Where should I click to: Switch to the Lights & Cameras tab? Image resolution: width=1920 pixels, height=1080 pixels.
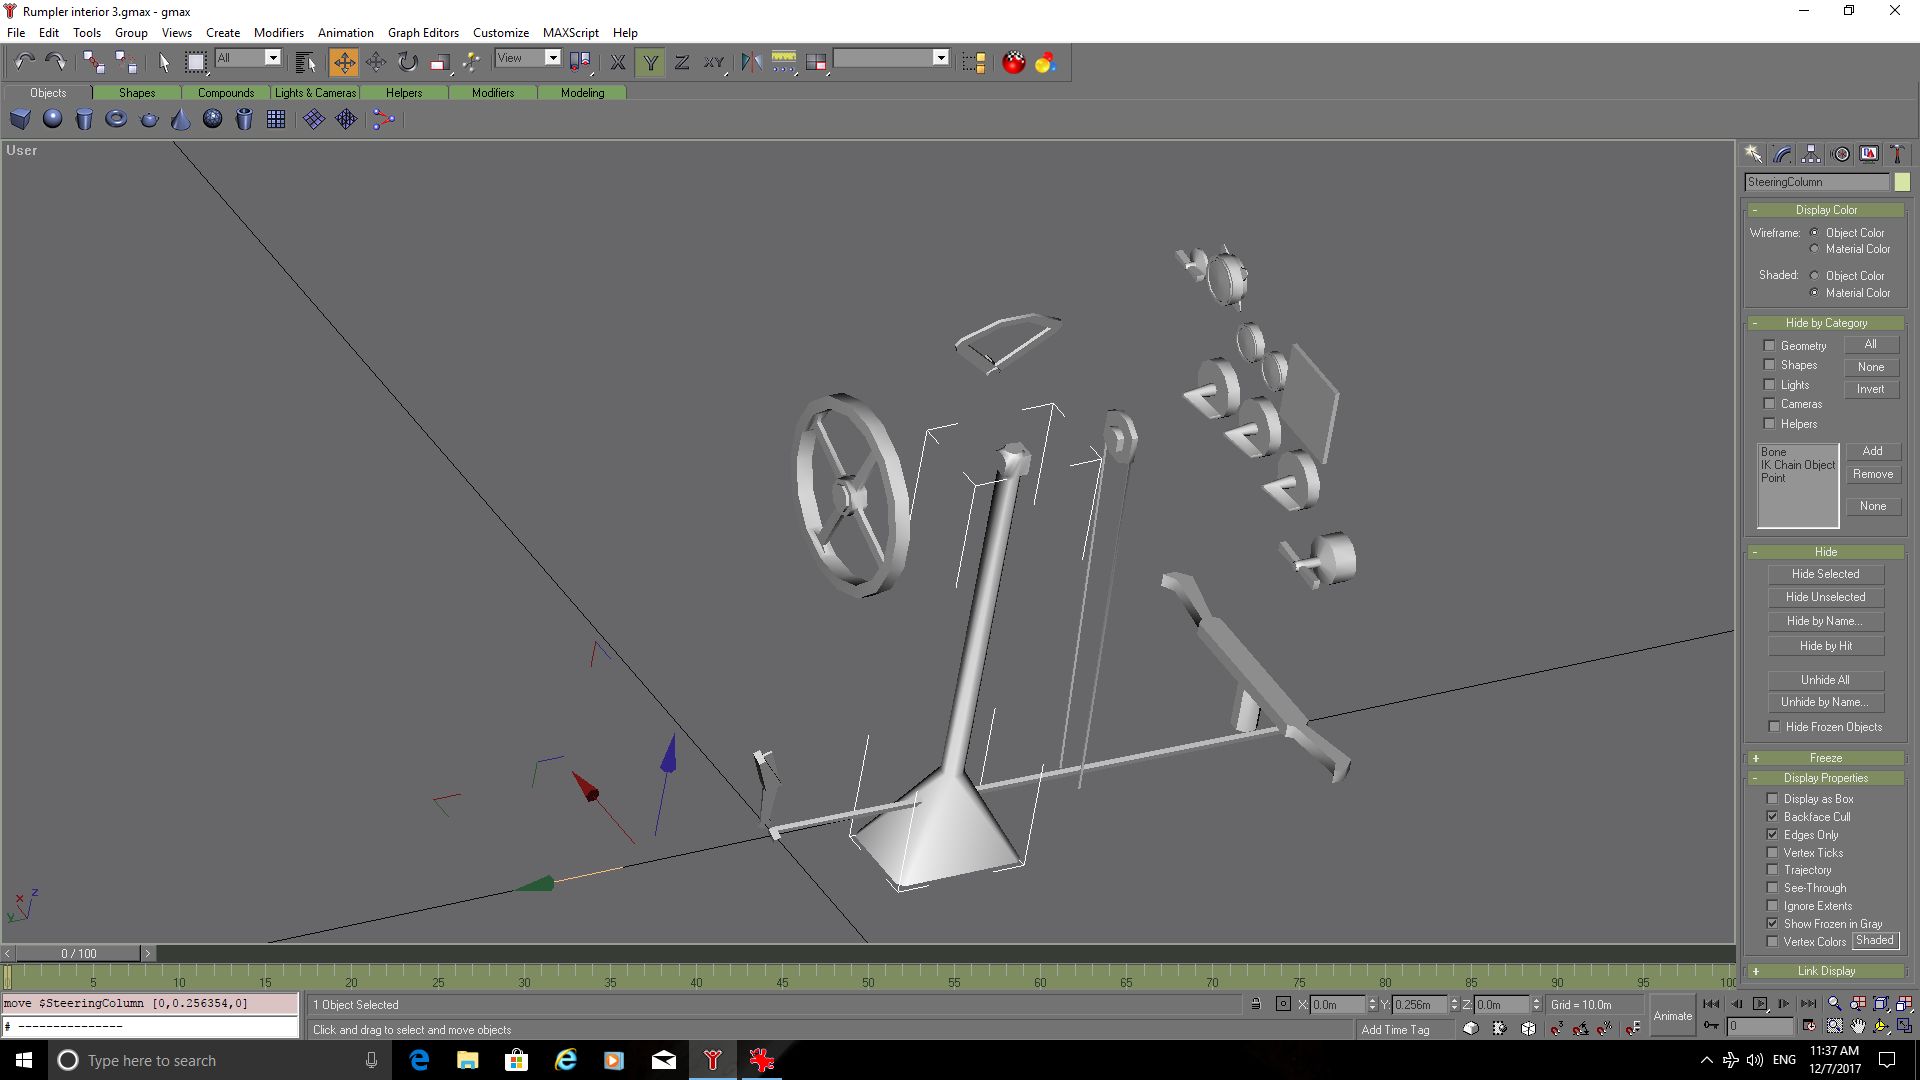pyautogui.click(x=315, y=92)
